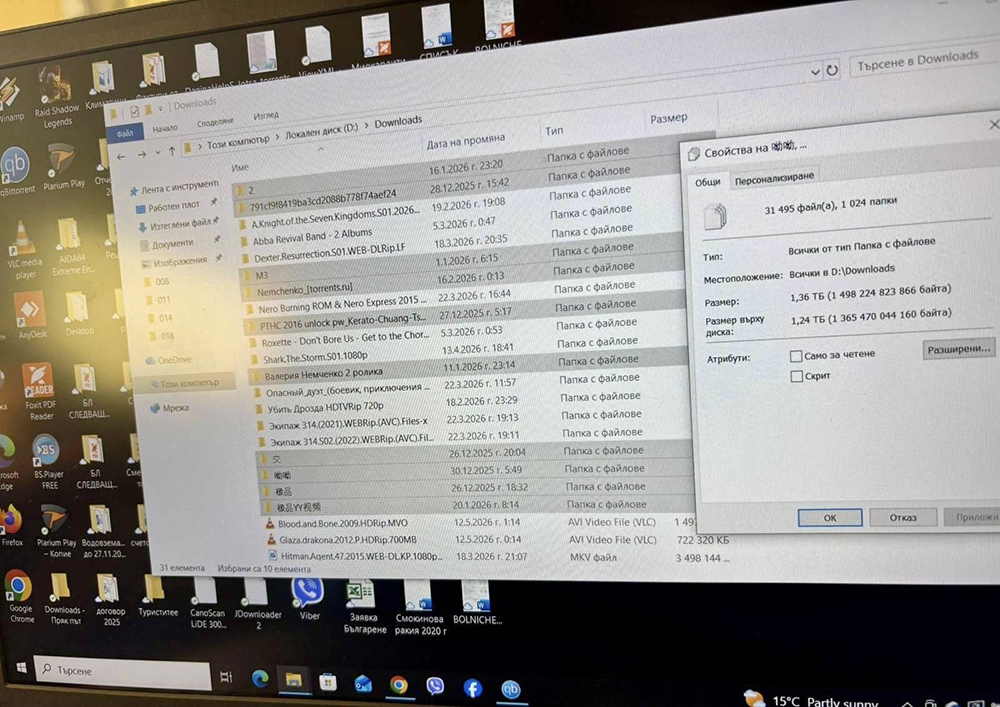Open the Winamp desktop shortcut

pos(9,102)
